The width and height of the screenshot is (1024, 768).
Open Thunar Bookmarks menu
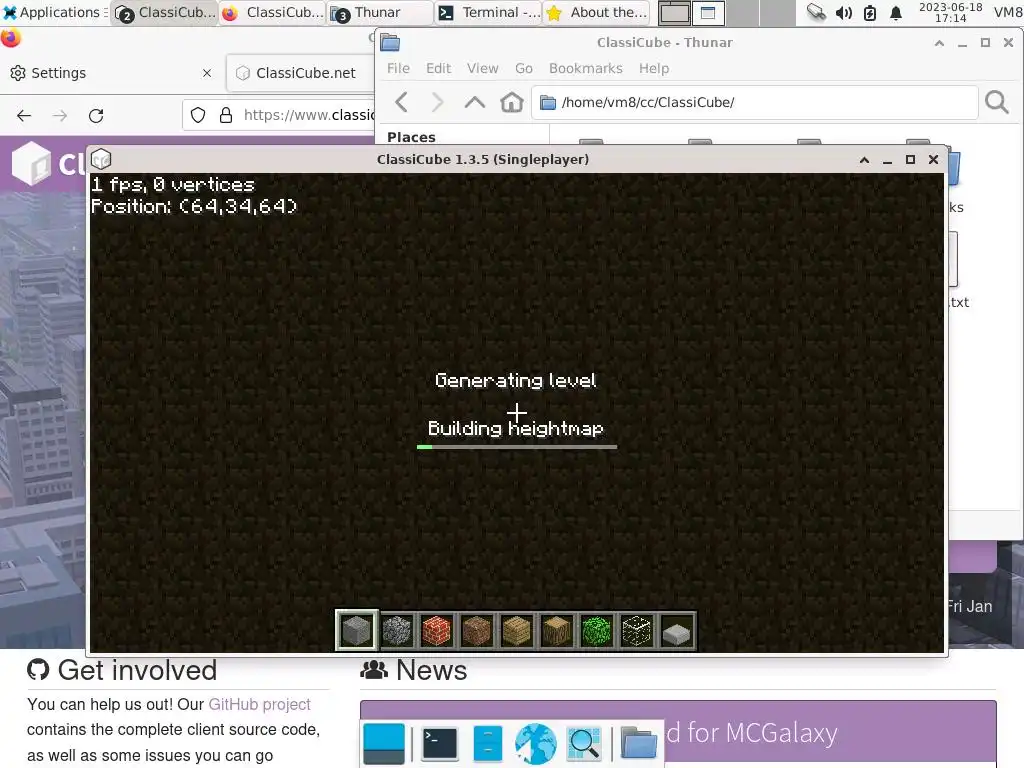coord(586,69)
